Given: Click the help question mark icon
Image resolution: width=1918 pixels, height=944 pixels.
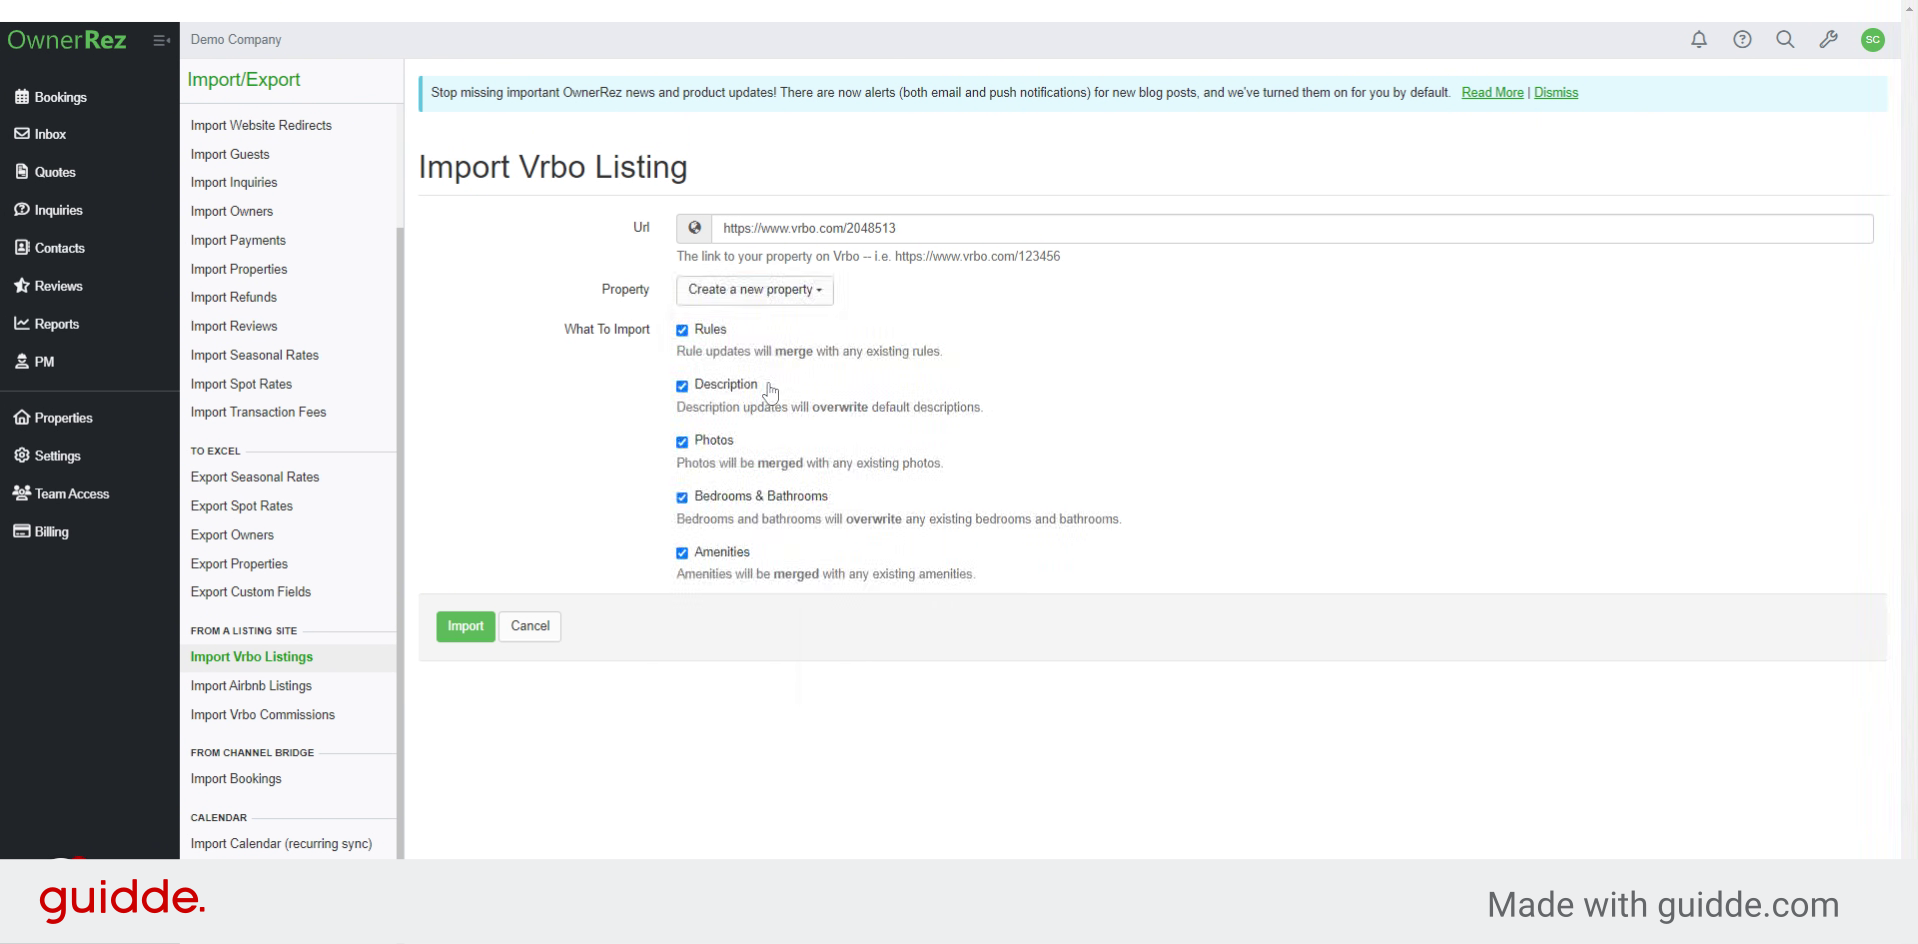Looking at the screenshot, I should [1742, 40].
